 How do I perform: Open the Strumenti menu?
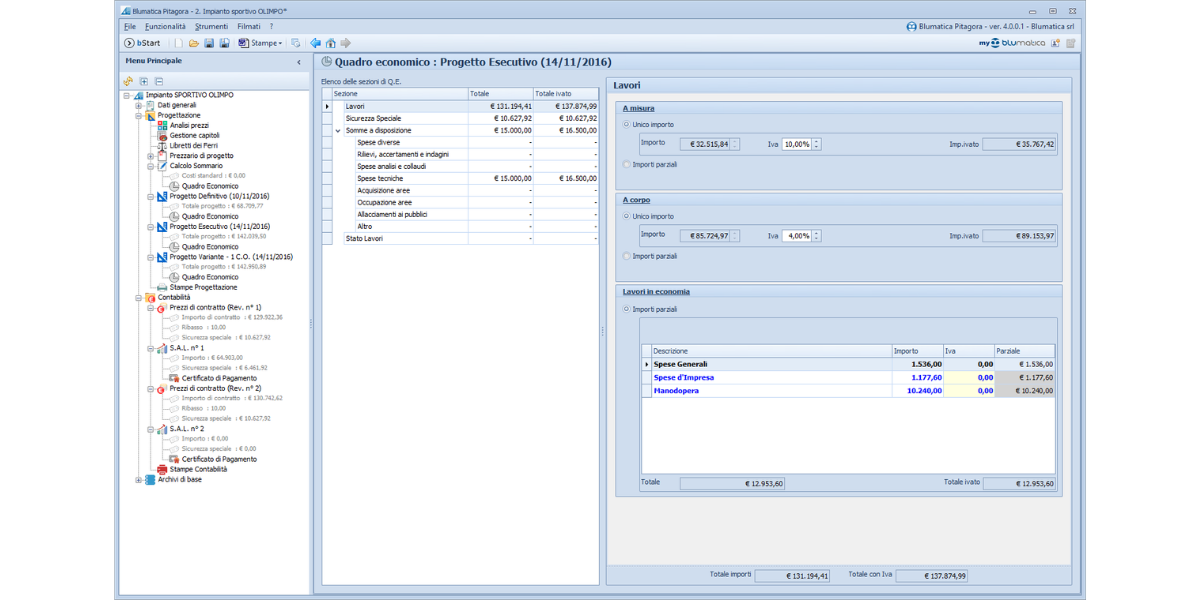point(211,26)
